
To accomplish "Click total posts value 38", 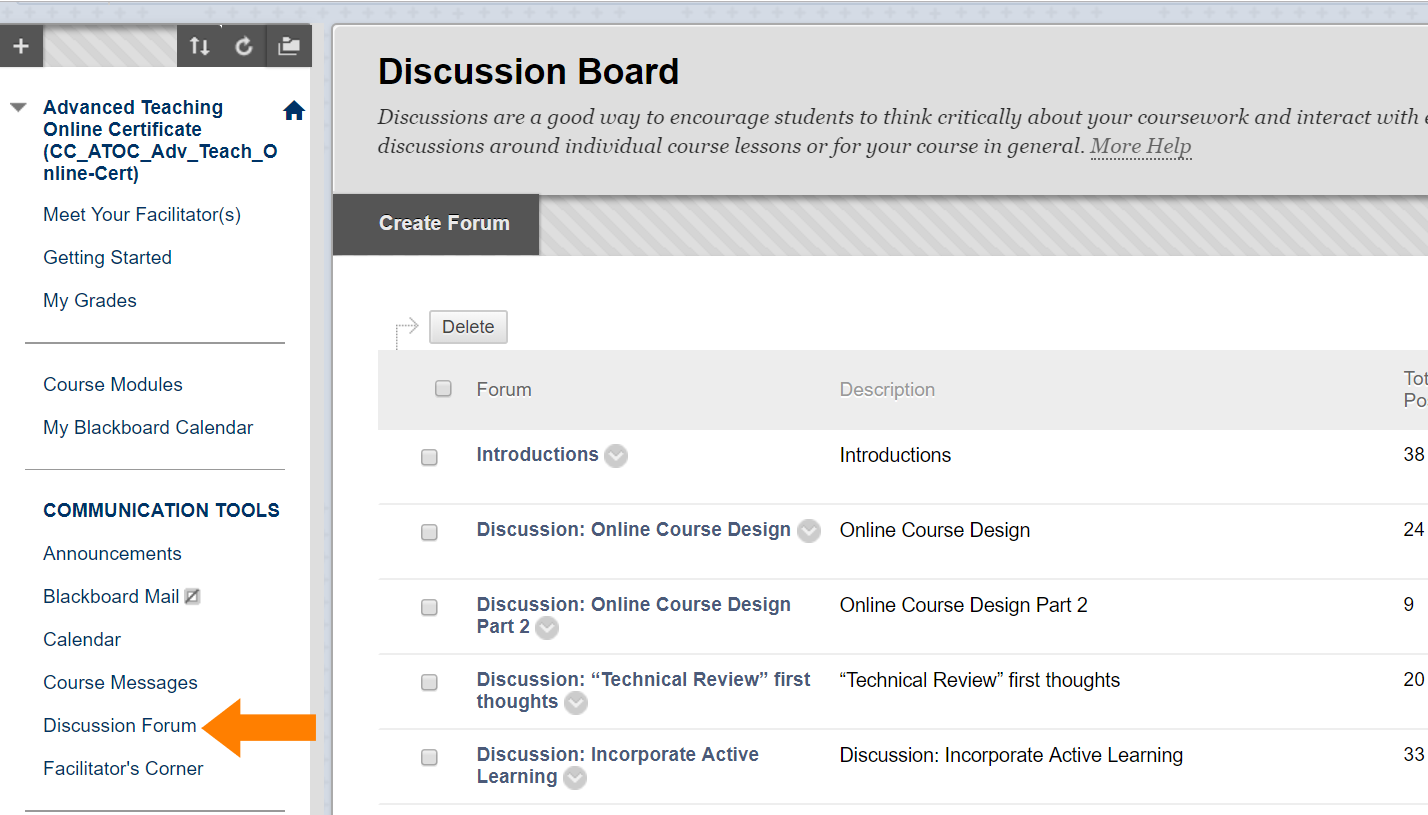I will (x=1414, y=455).
